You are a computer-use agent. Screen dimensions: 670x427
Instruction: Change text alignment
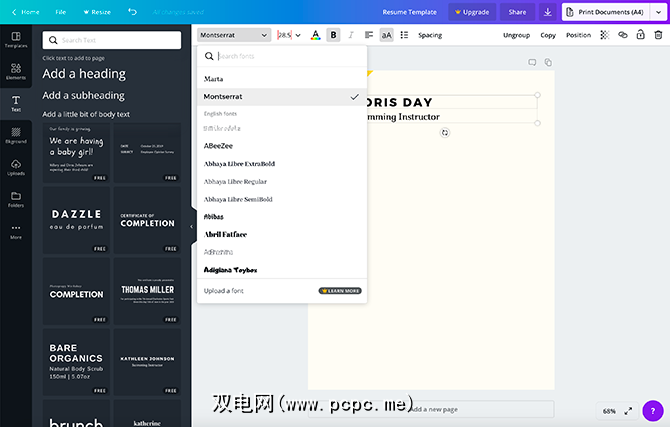369,35
